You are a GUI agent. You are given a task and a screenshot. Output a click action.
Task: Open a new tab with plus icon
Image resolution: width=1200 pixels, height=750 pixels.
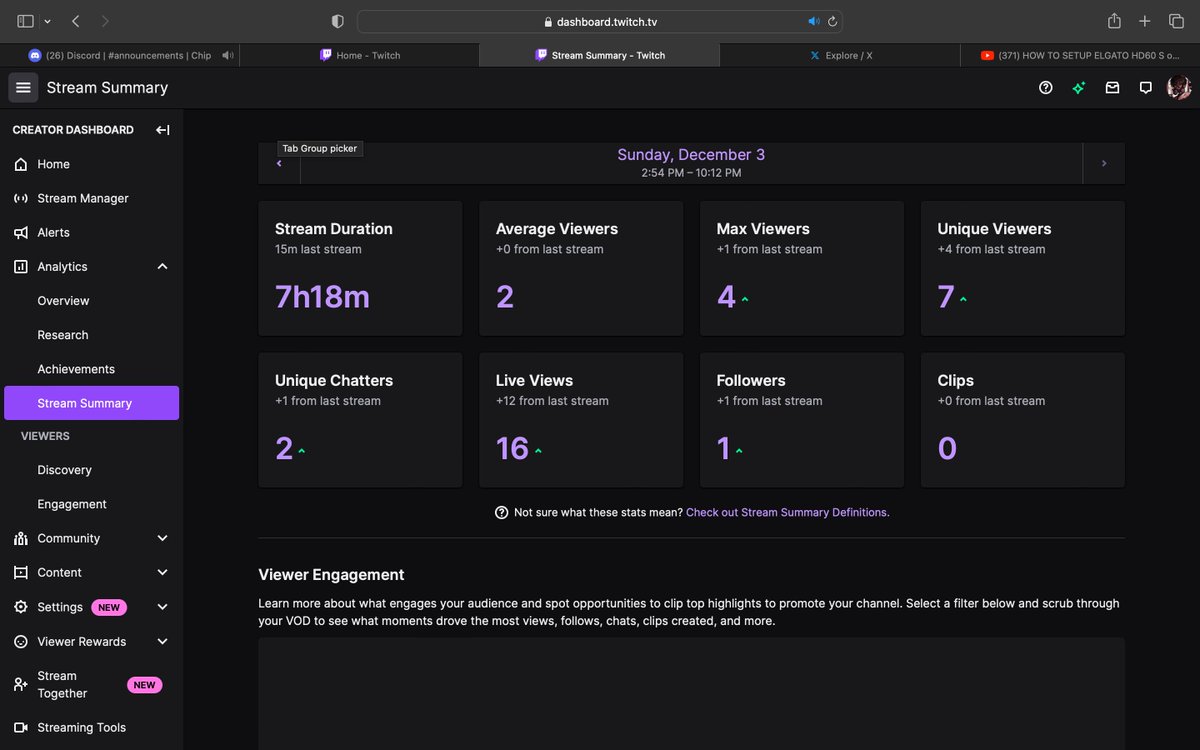1145,21
